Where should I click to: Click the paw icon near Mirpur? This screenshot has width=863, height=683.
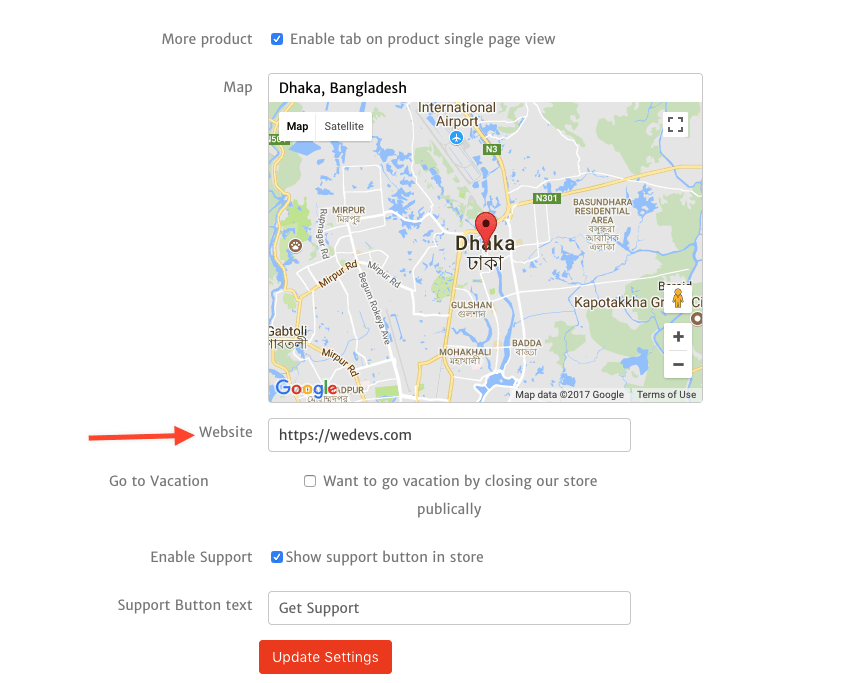pyautogui.click(x=296, y=245)
